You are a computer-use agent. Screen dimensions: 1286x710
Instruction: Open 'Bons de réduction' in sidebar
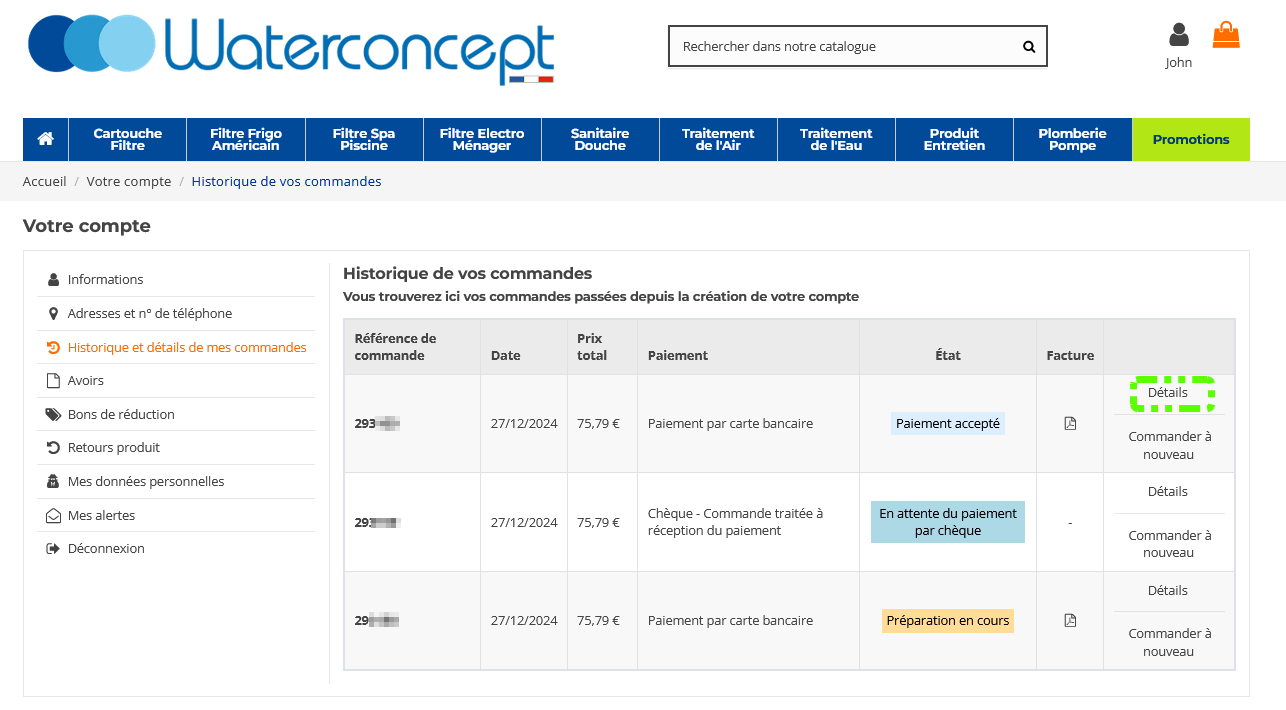click(121, 414)
